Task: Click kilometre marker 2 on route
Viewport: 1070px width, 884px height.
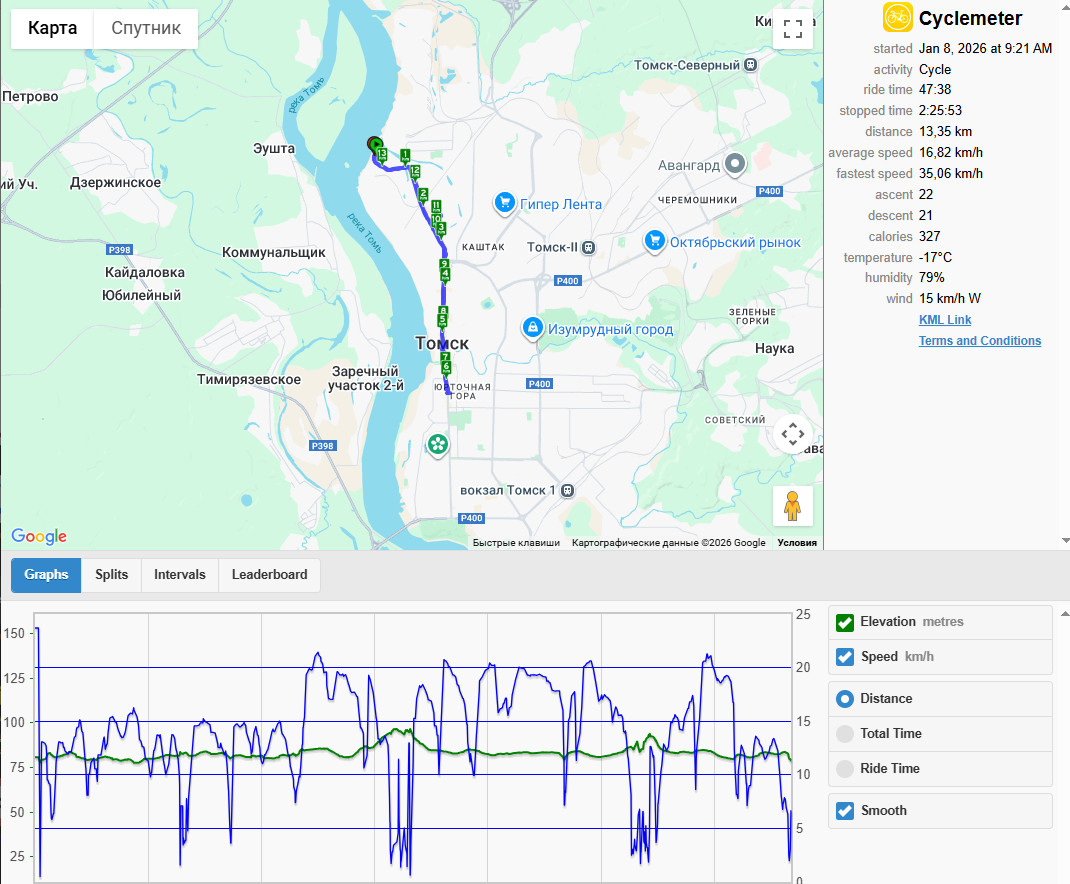Action: pyautogui.click(x=423, y=195)
